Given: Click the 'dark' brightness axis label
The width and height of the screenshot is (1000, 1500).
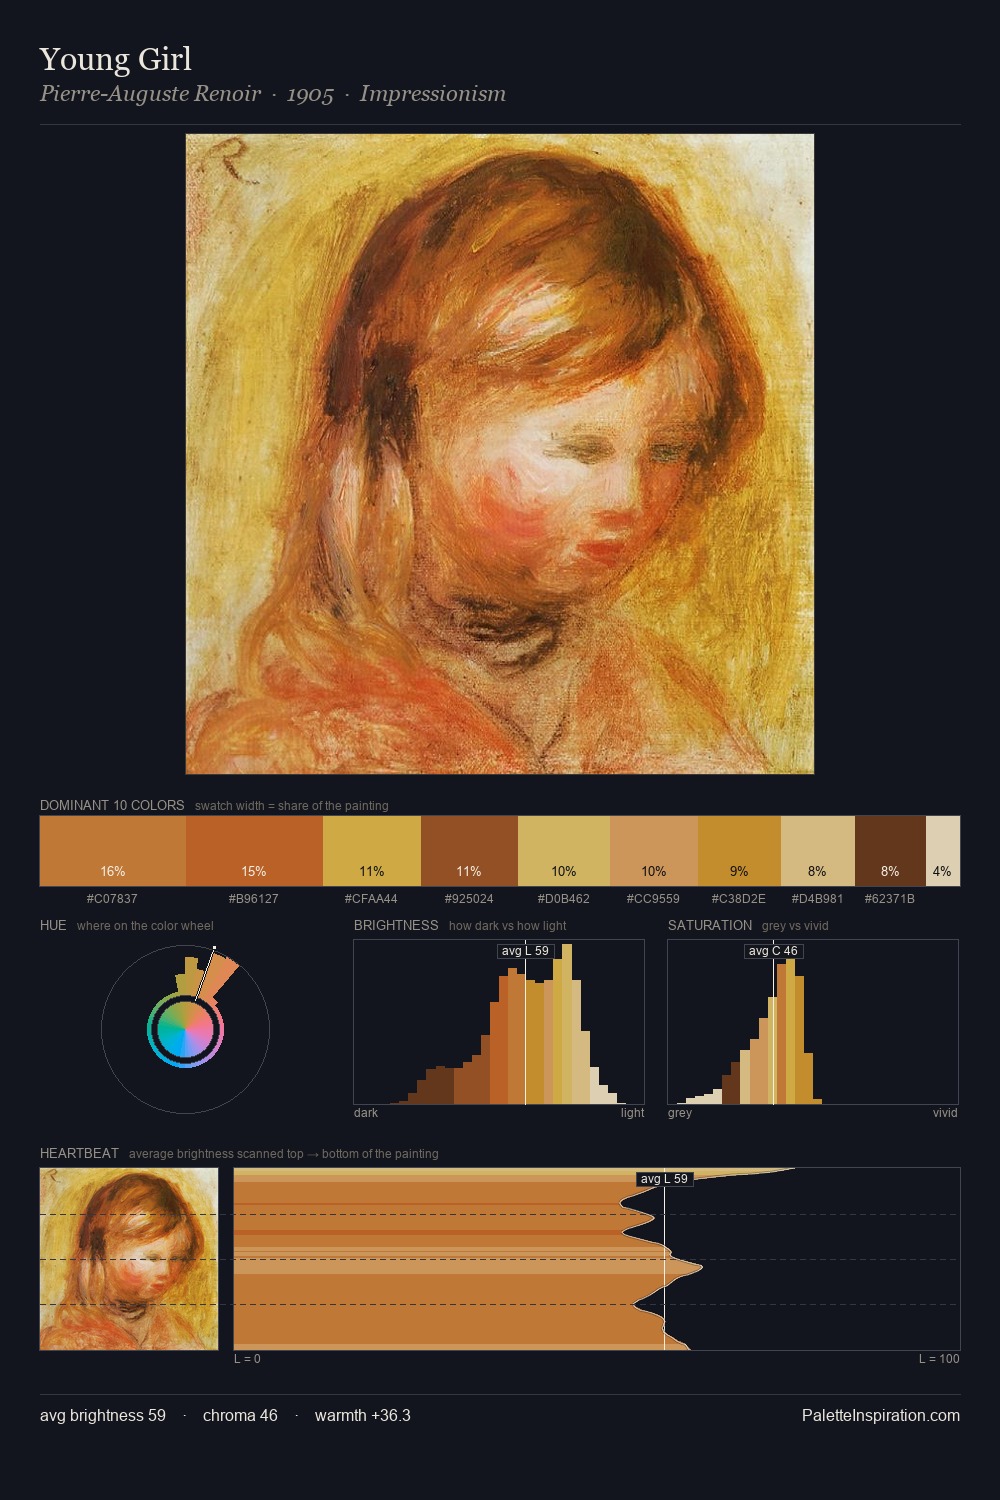Looking at the screenshot, I should 366,1113.
